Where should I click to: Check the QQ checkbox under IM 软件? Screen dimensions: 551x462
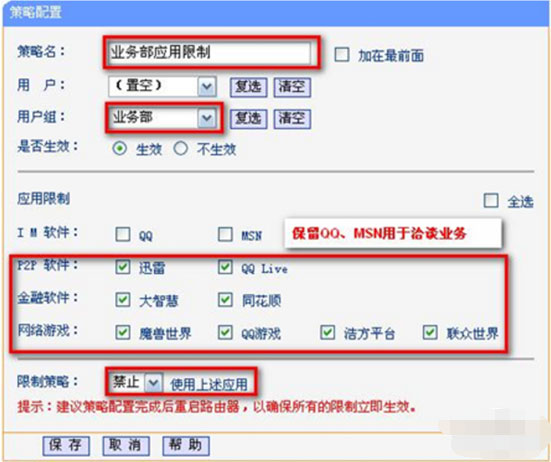[x=123, y=234]
